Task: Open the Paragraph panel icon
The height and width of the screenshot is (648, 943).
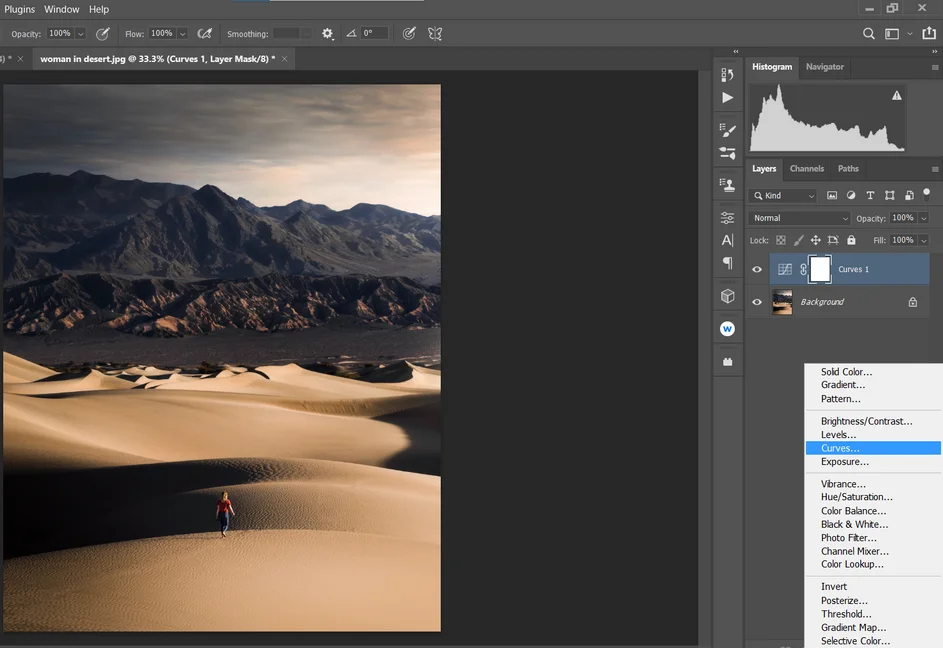Action: point(727,264)
